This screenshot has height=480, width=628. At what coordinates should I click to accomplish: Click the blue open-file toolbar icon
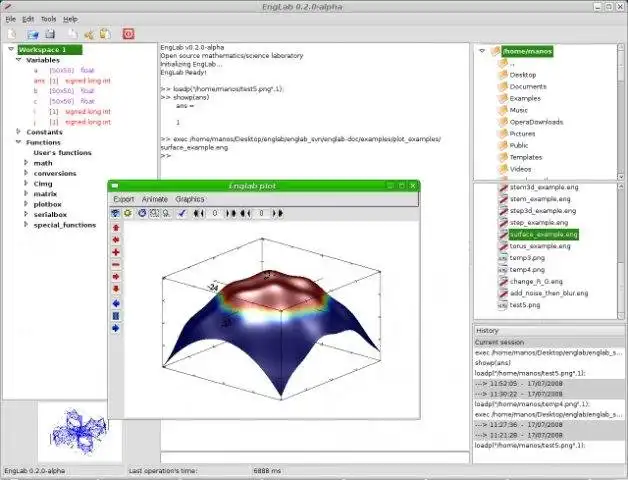[32, 34]
